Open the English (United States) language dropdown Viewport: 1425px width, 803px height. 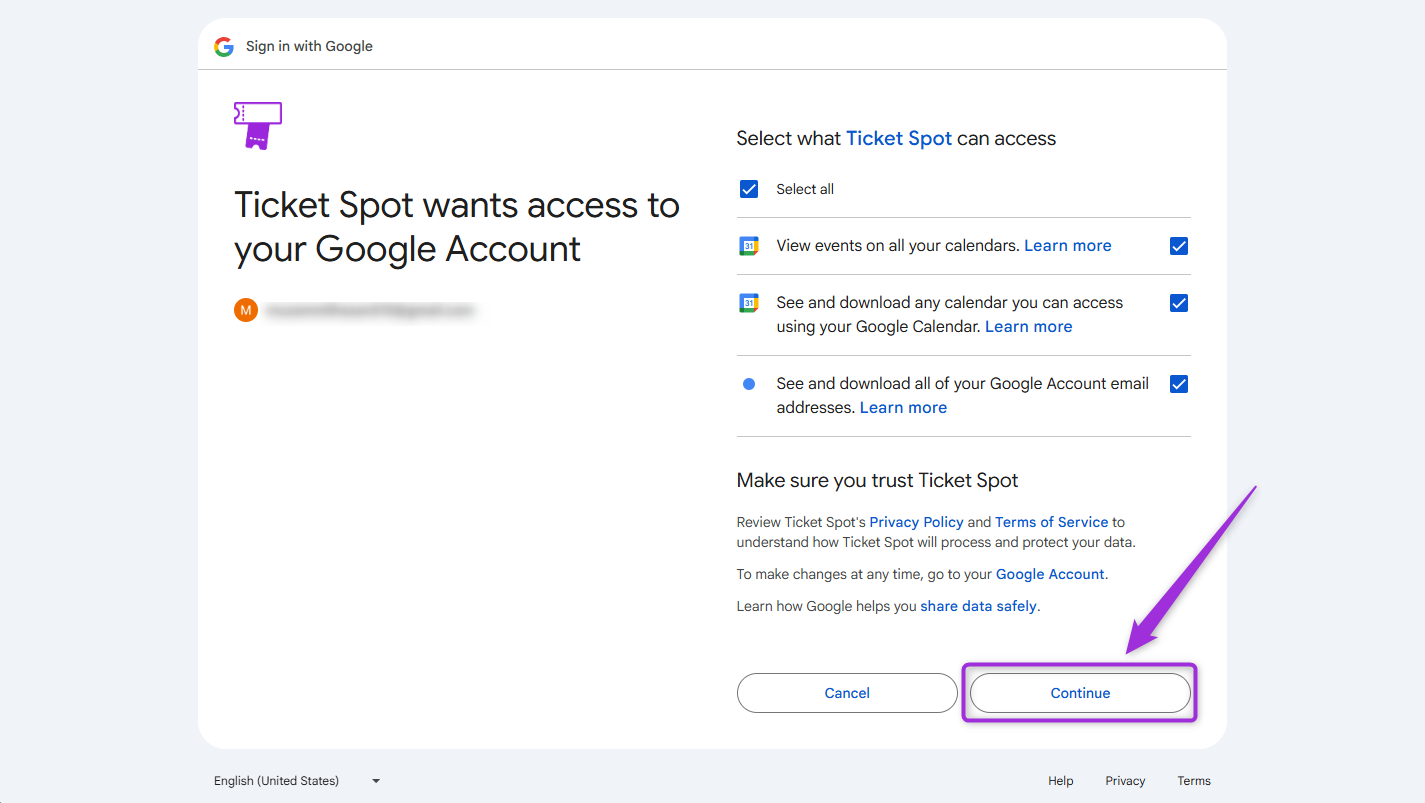tap(297, 781)
